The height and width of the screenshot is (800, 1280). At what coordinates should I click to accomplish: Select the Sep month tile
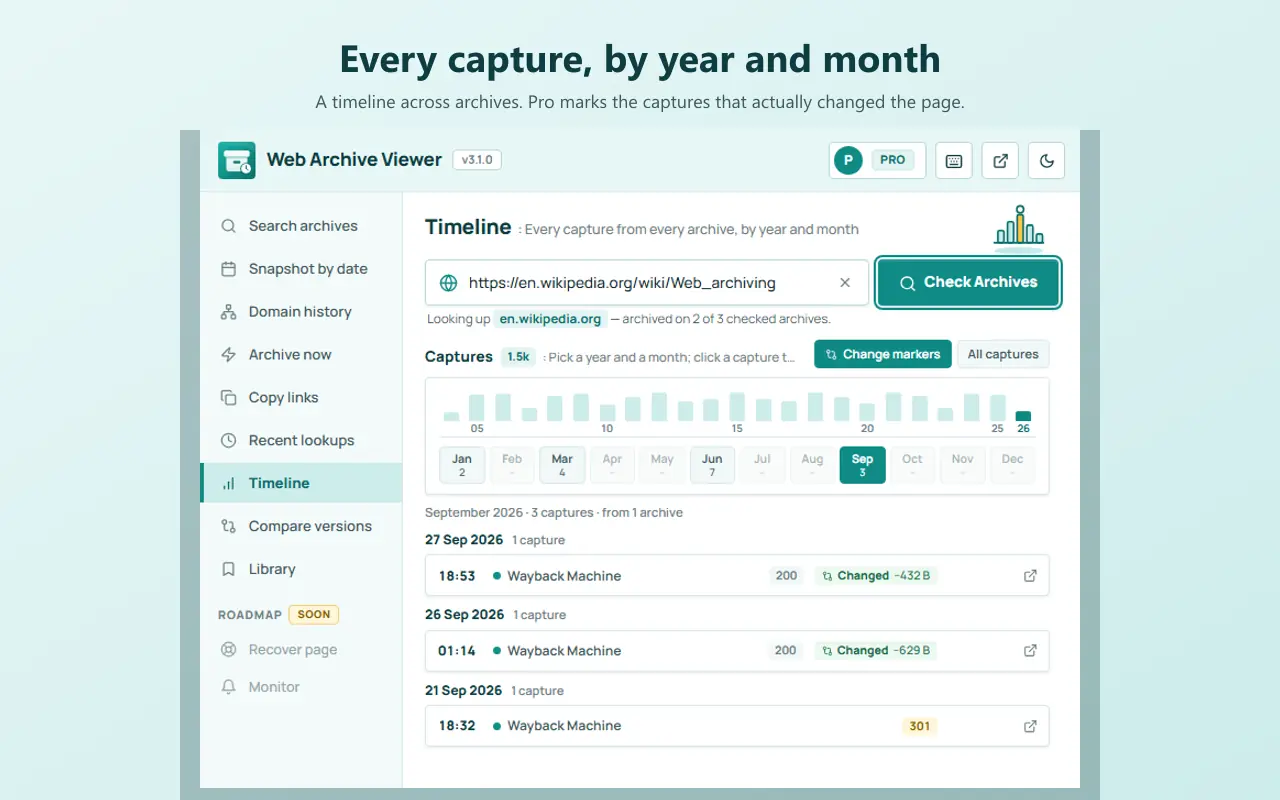point(862,465)
